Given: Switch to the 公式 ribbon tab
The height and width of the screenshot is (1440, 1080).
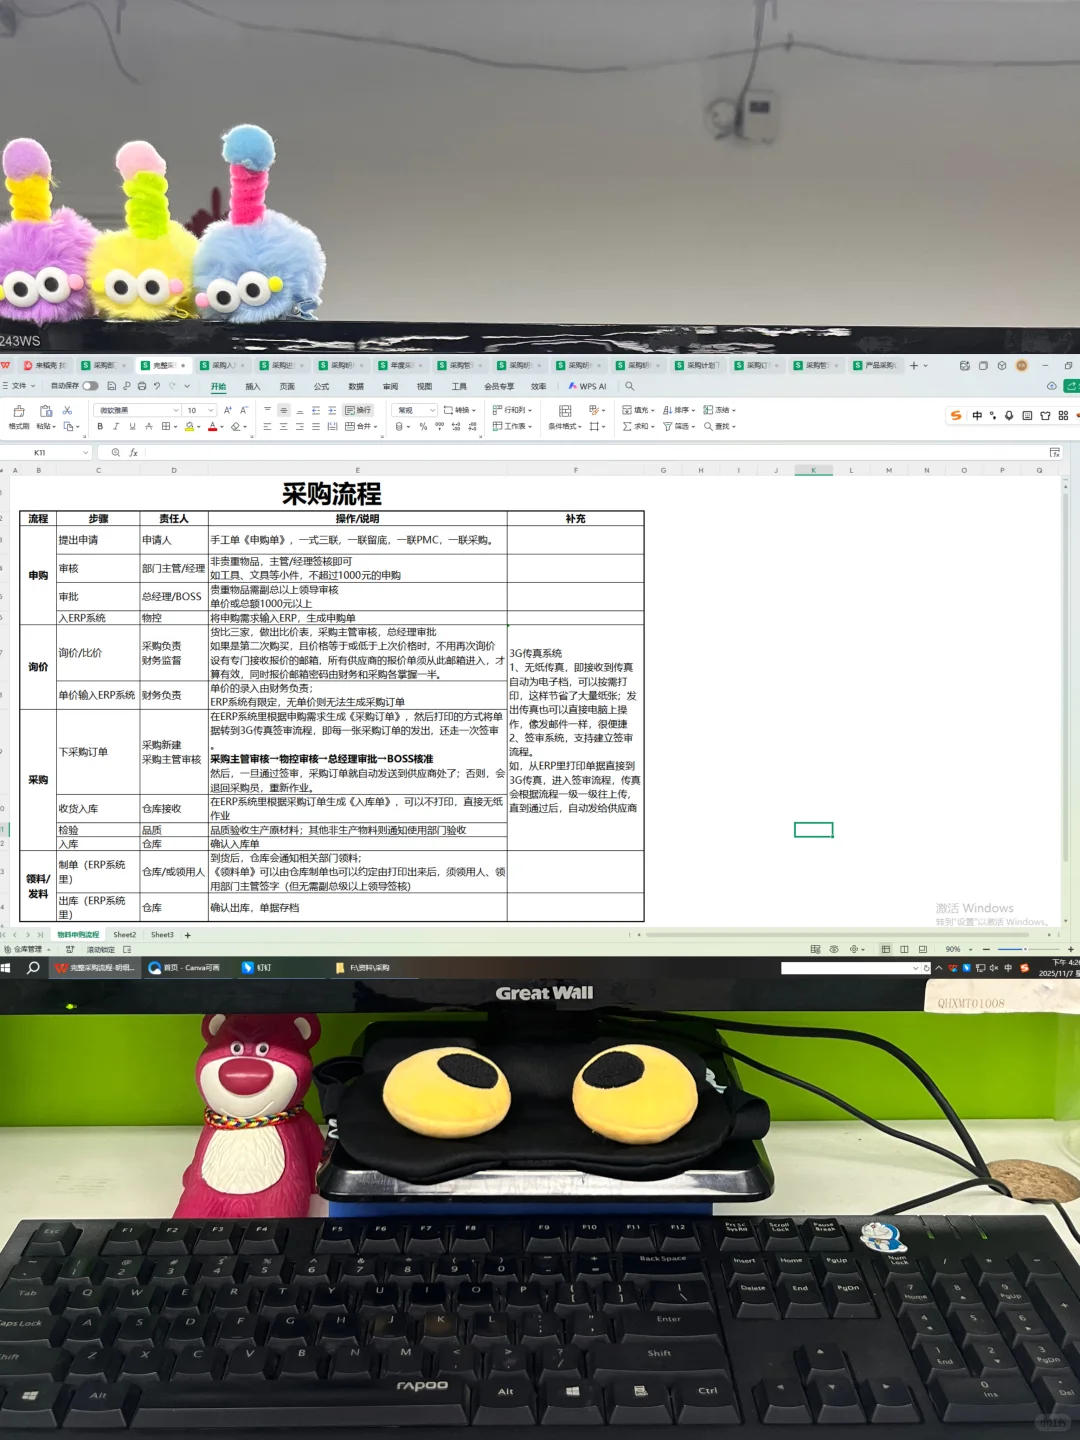Looking at the screenshot, I should tap(321, 386).
